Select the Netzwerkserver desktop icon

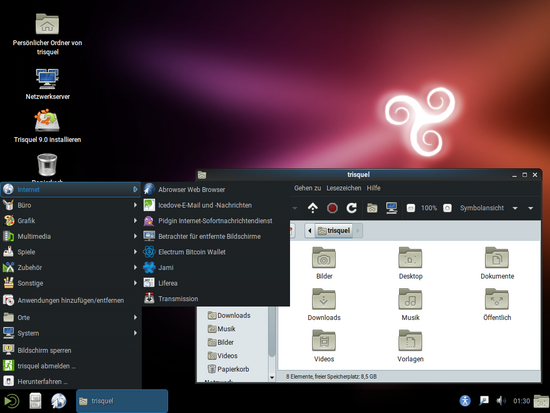point(47,84)
